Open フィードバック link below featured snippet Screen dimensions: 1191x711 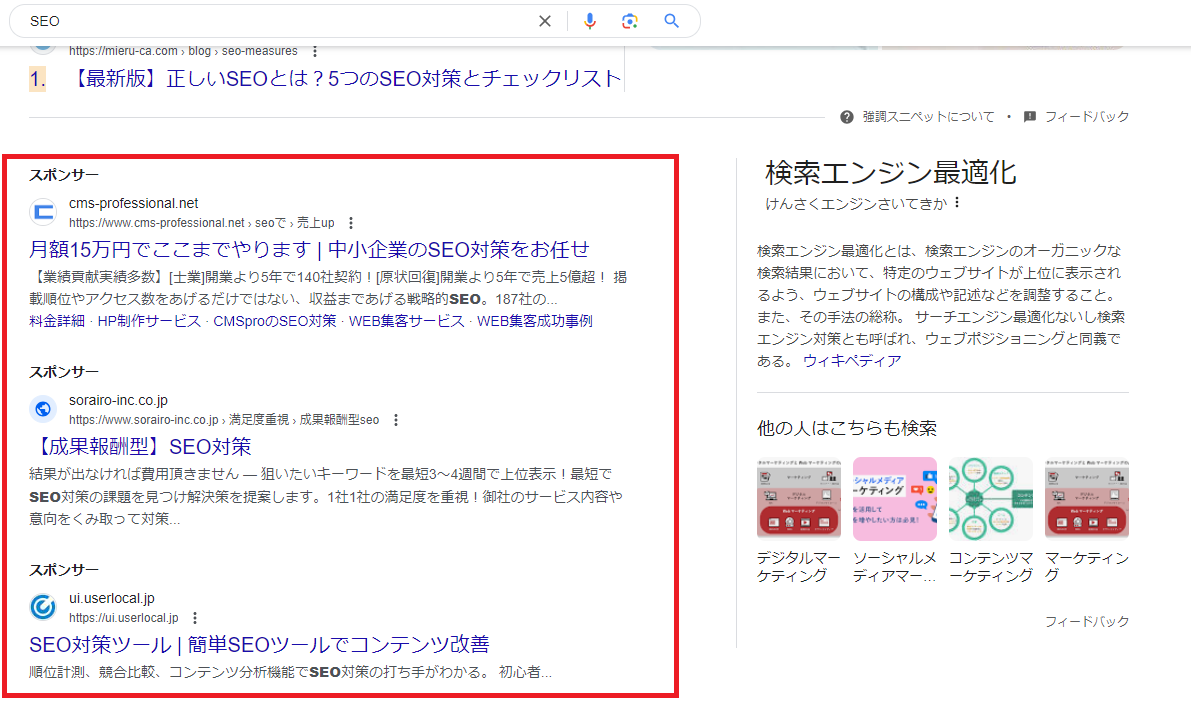[x=1087, y=117]
